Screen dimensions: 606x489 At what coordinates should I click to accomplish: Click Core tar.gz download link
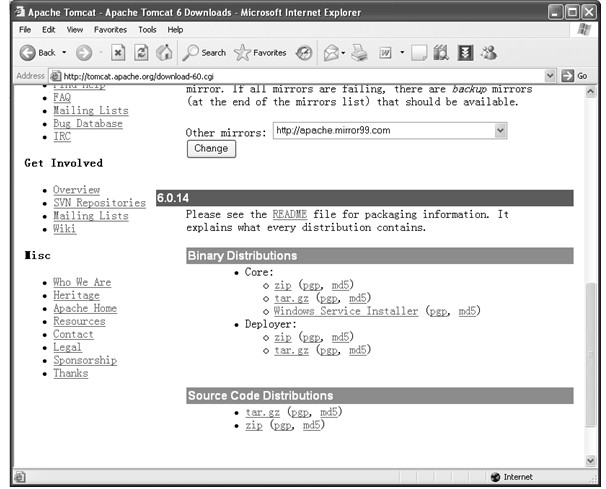(291, 298)
